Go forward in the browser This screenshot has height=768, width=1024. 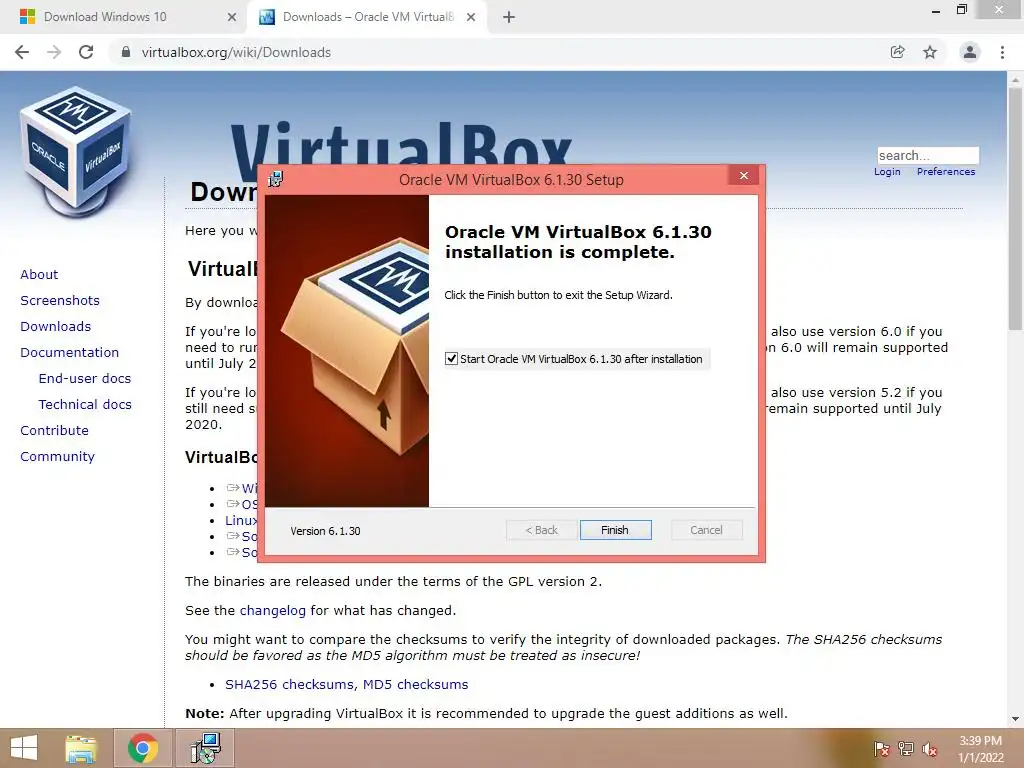pyautogui.click(x=54, y=52)
